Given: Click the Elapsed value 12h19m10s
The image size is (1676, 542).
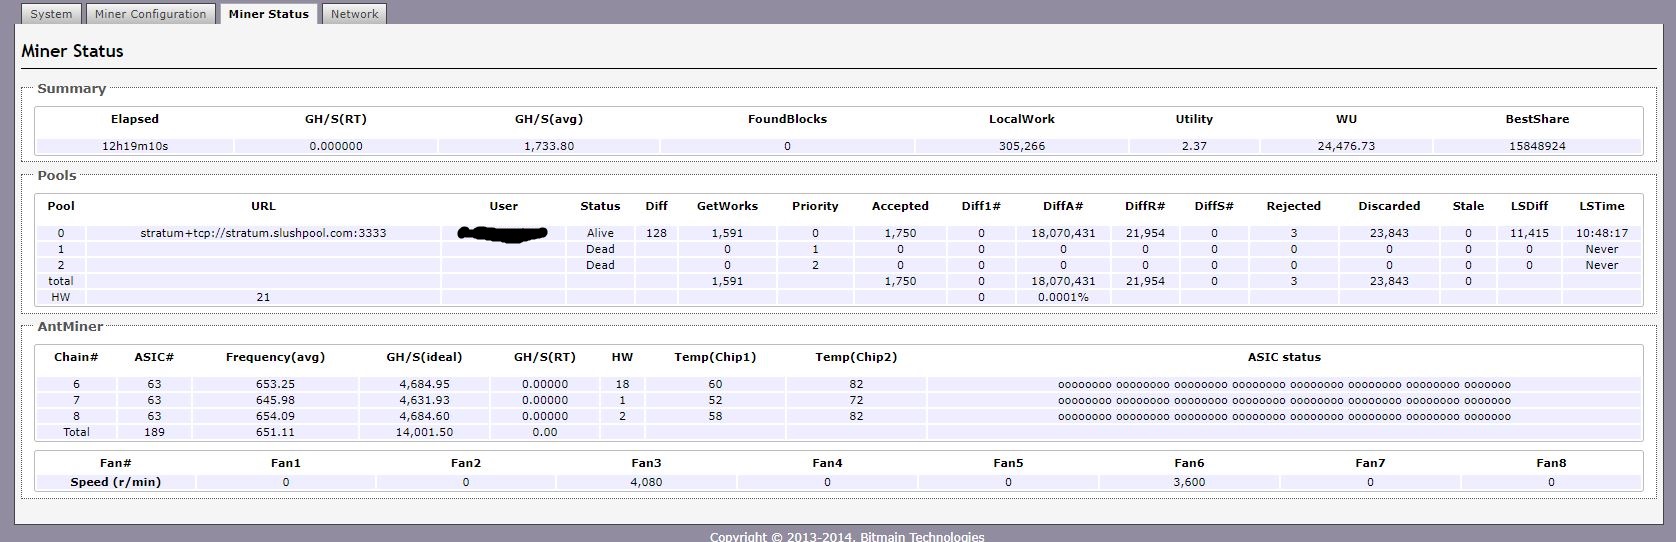Looking at the screenshot, I should (x=135, y=146).
